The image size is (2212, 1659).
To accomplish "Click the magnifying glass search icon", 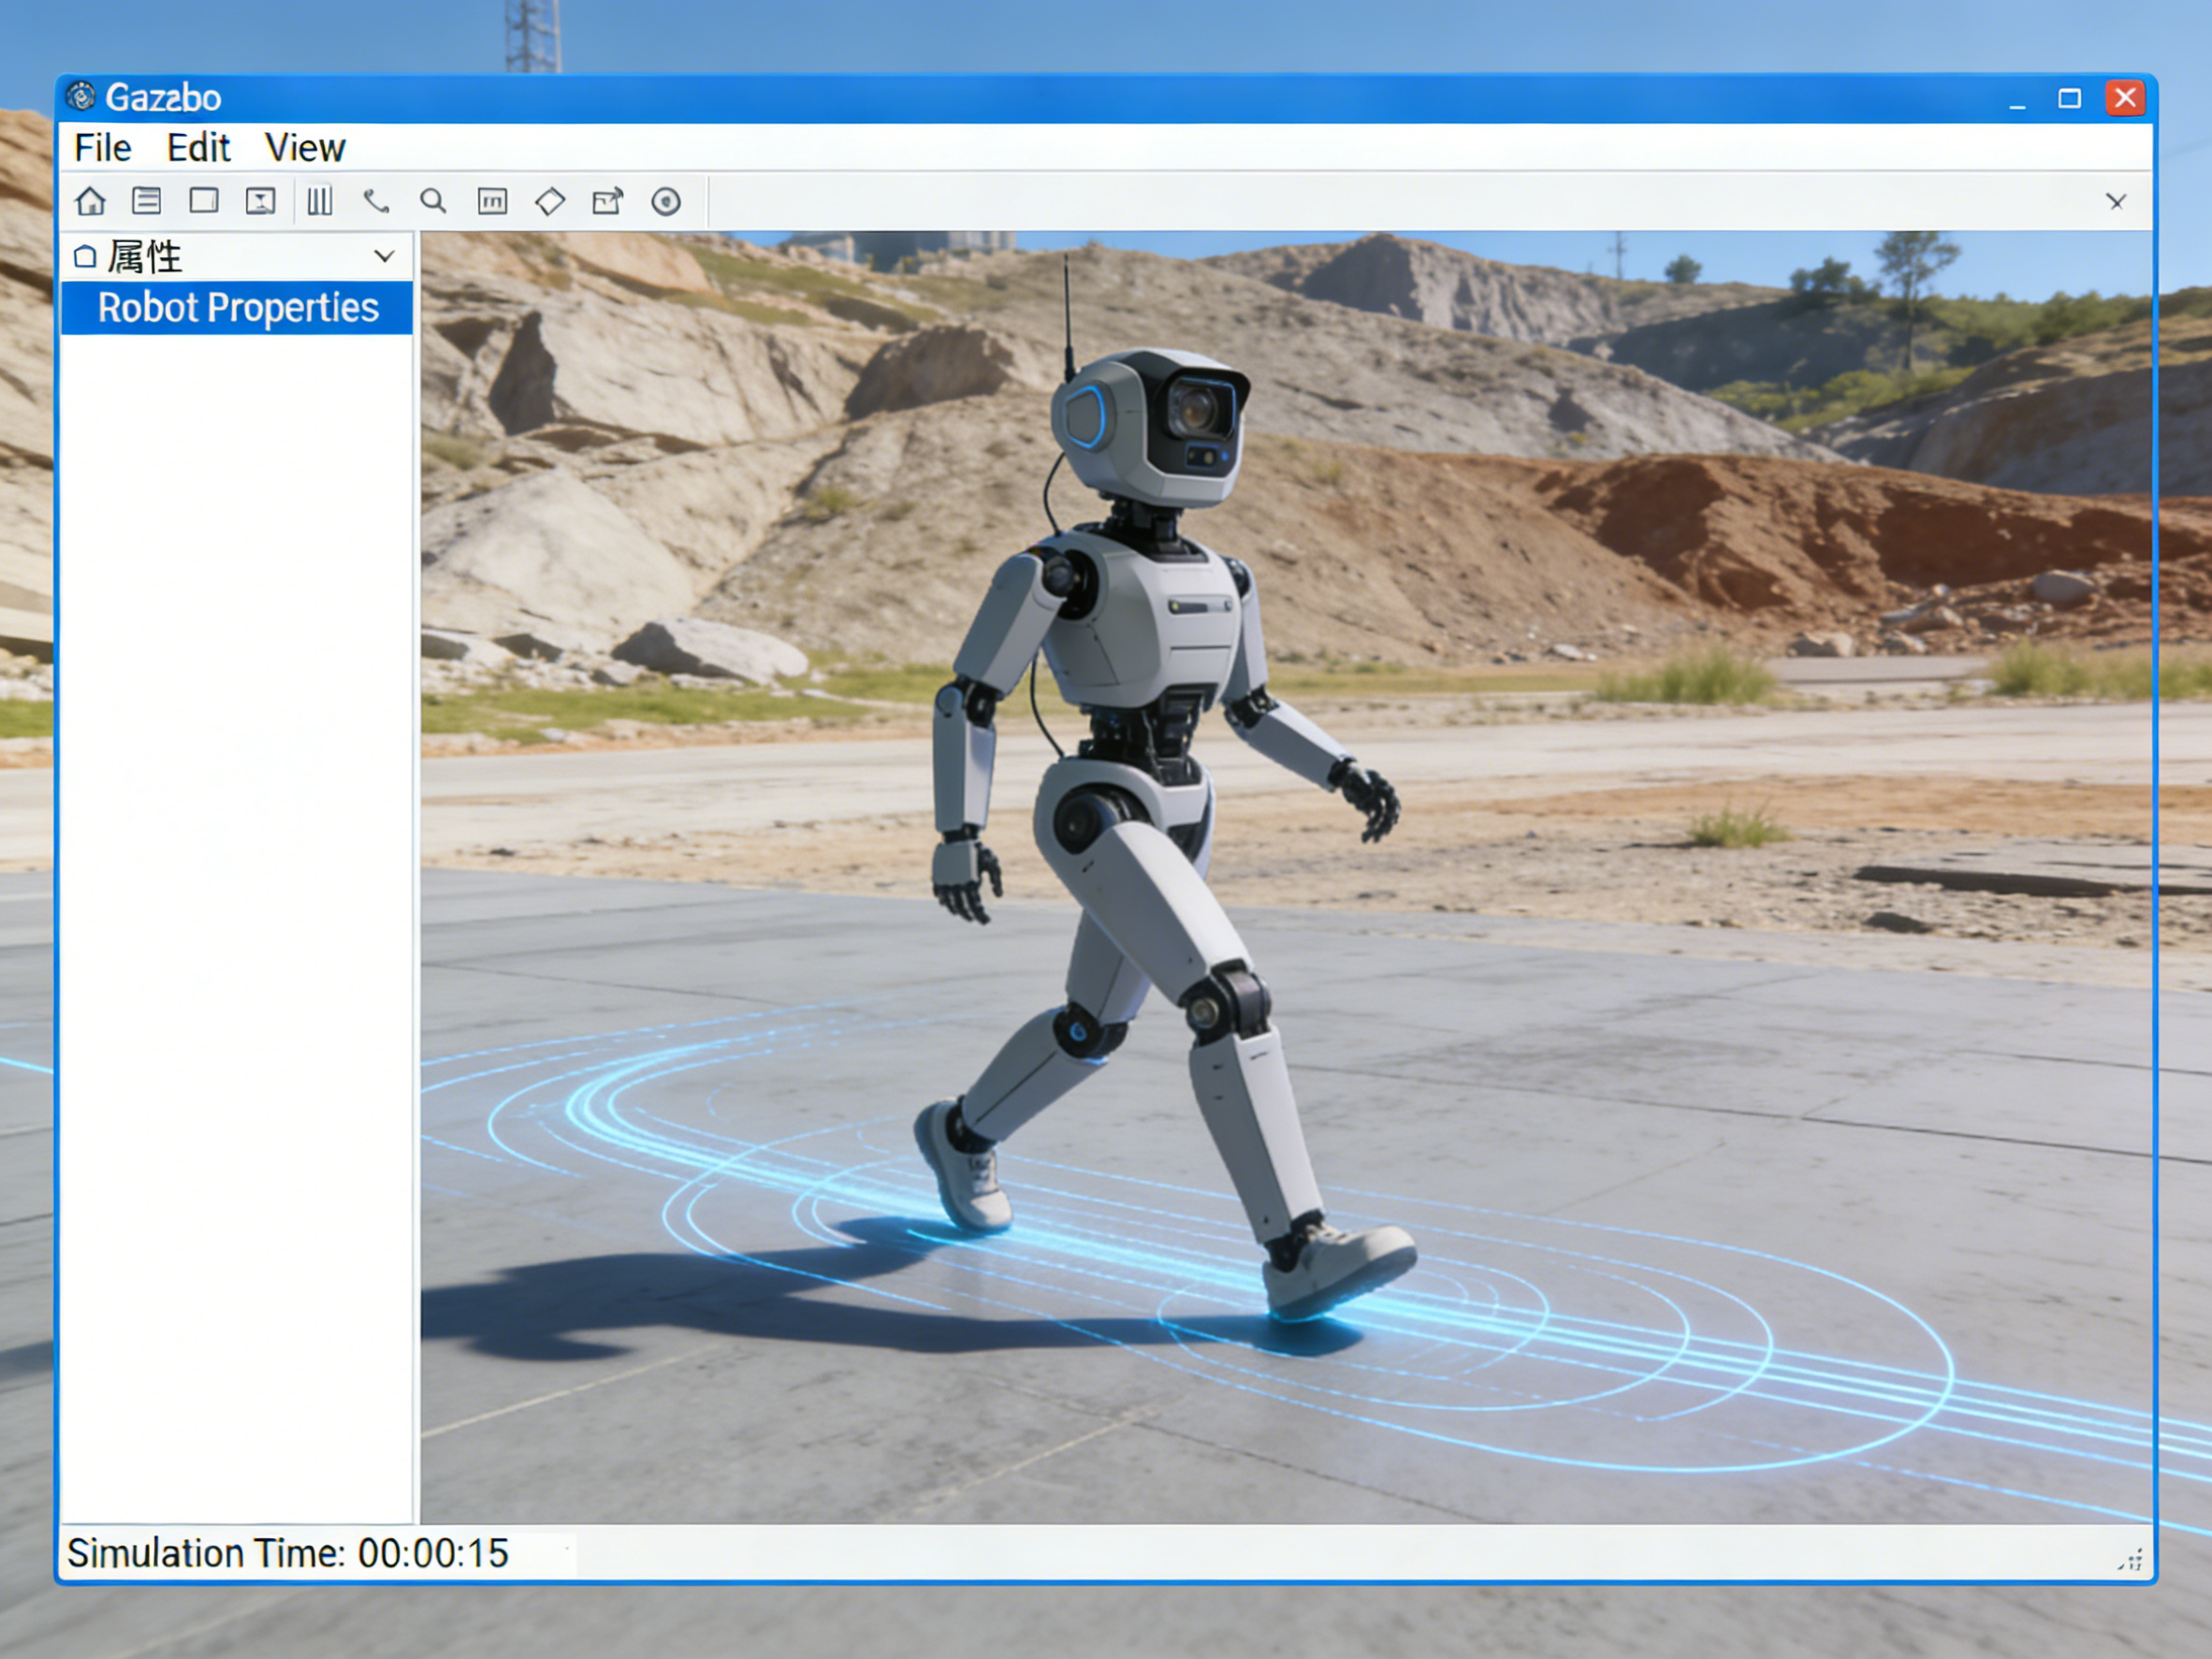I will 433,201.
